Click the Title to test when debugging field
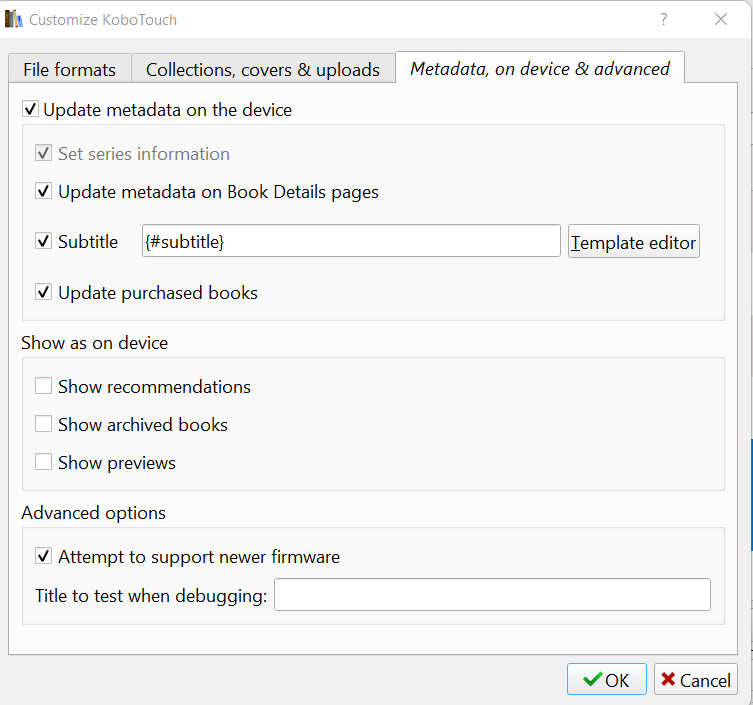 [492, 595]
